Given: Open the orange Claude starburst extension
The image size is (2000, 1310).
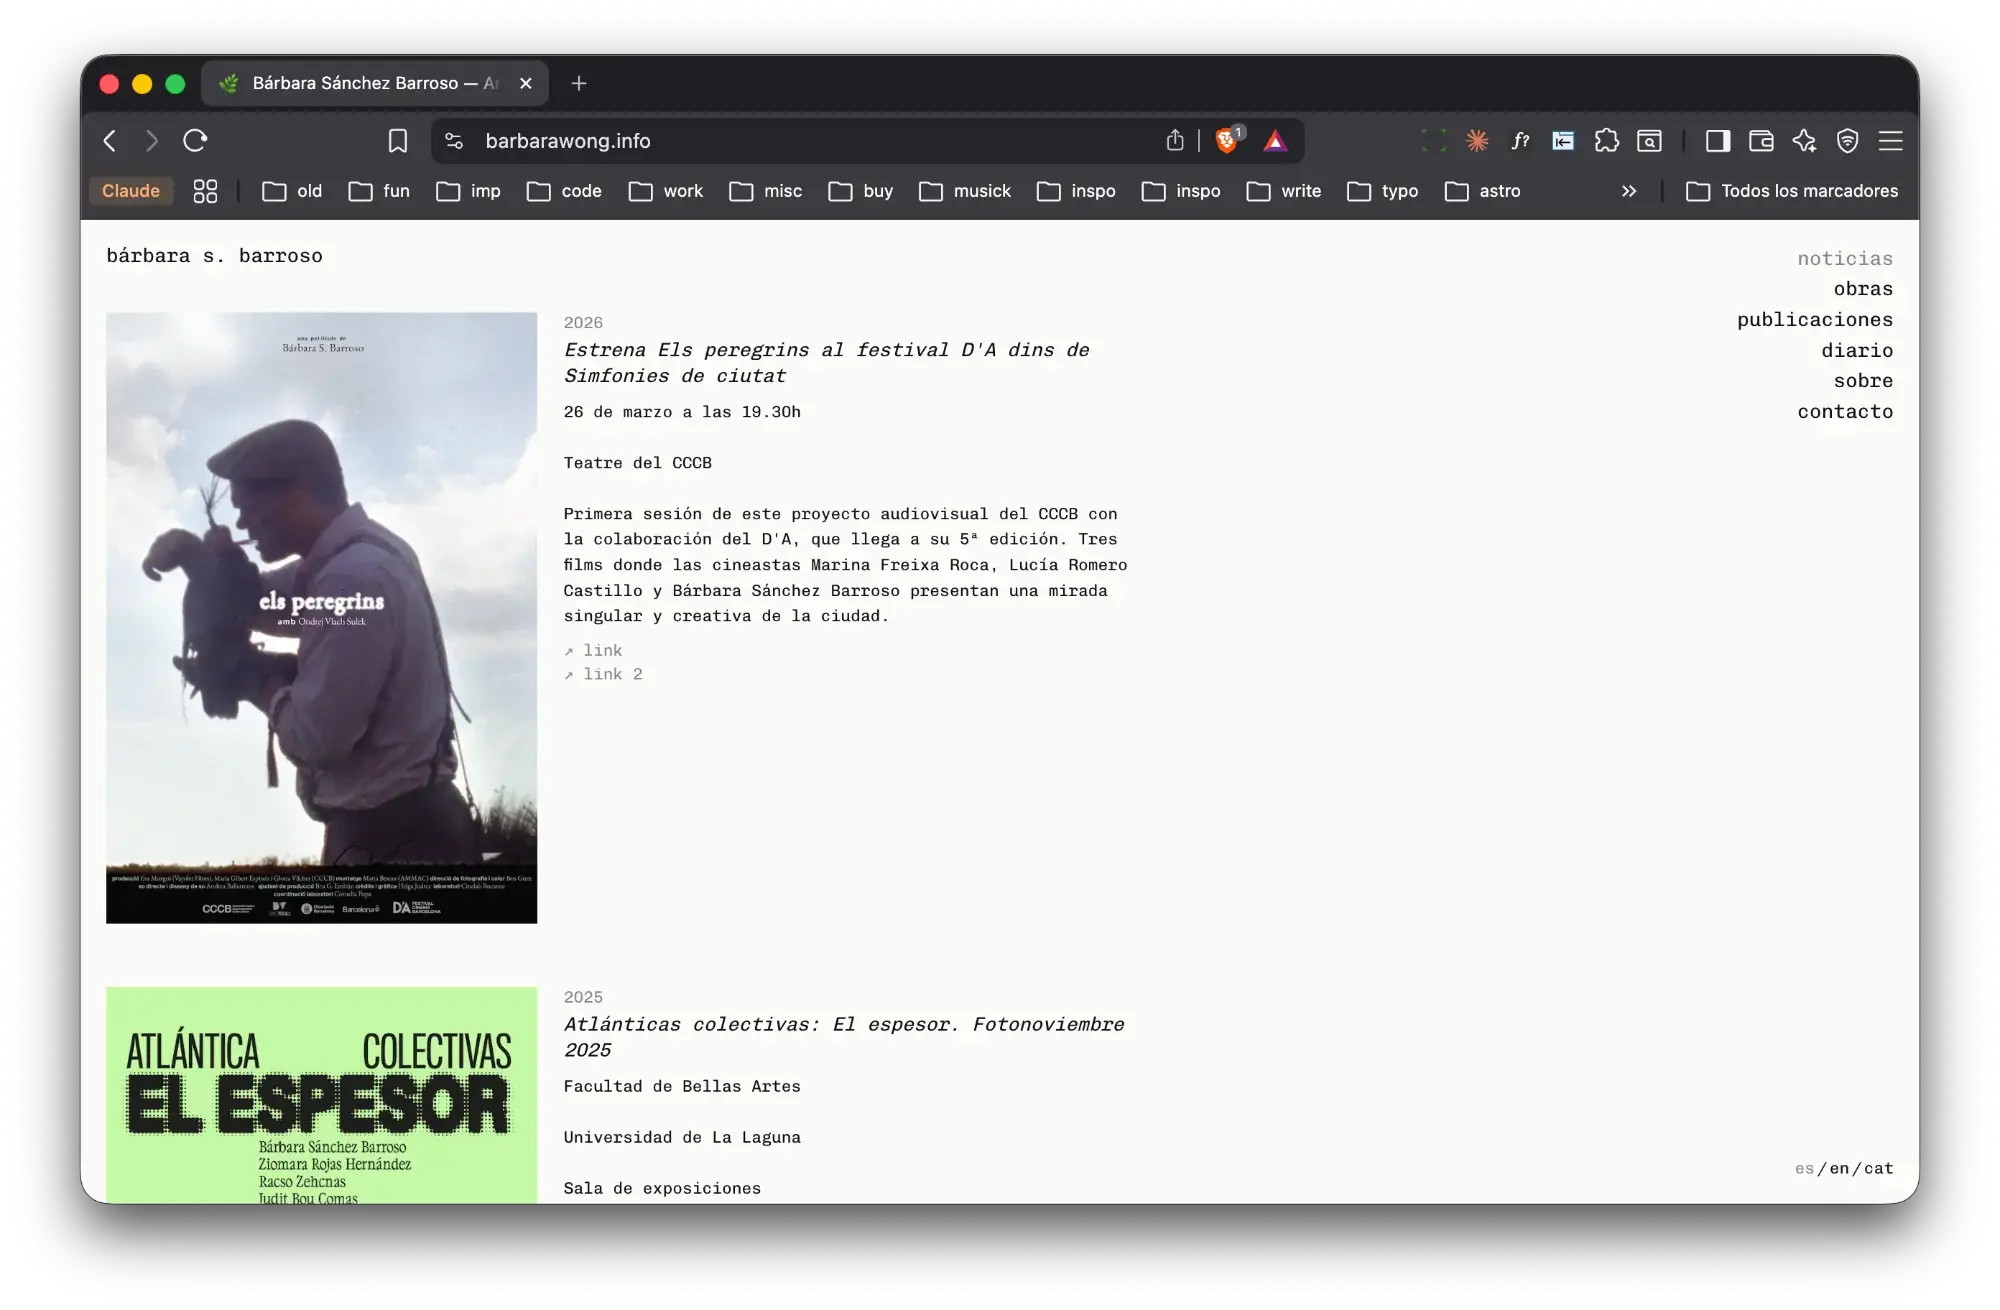Looking at the screenshot, I should pyautogui.click(x=1477, y=141).
